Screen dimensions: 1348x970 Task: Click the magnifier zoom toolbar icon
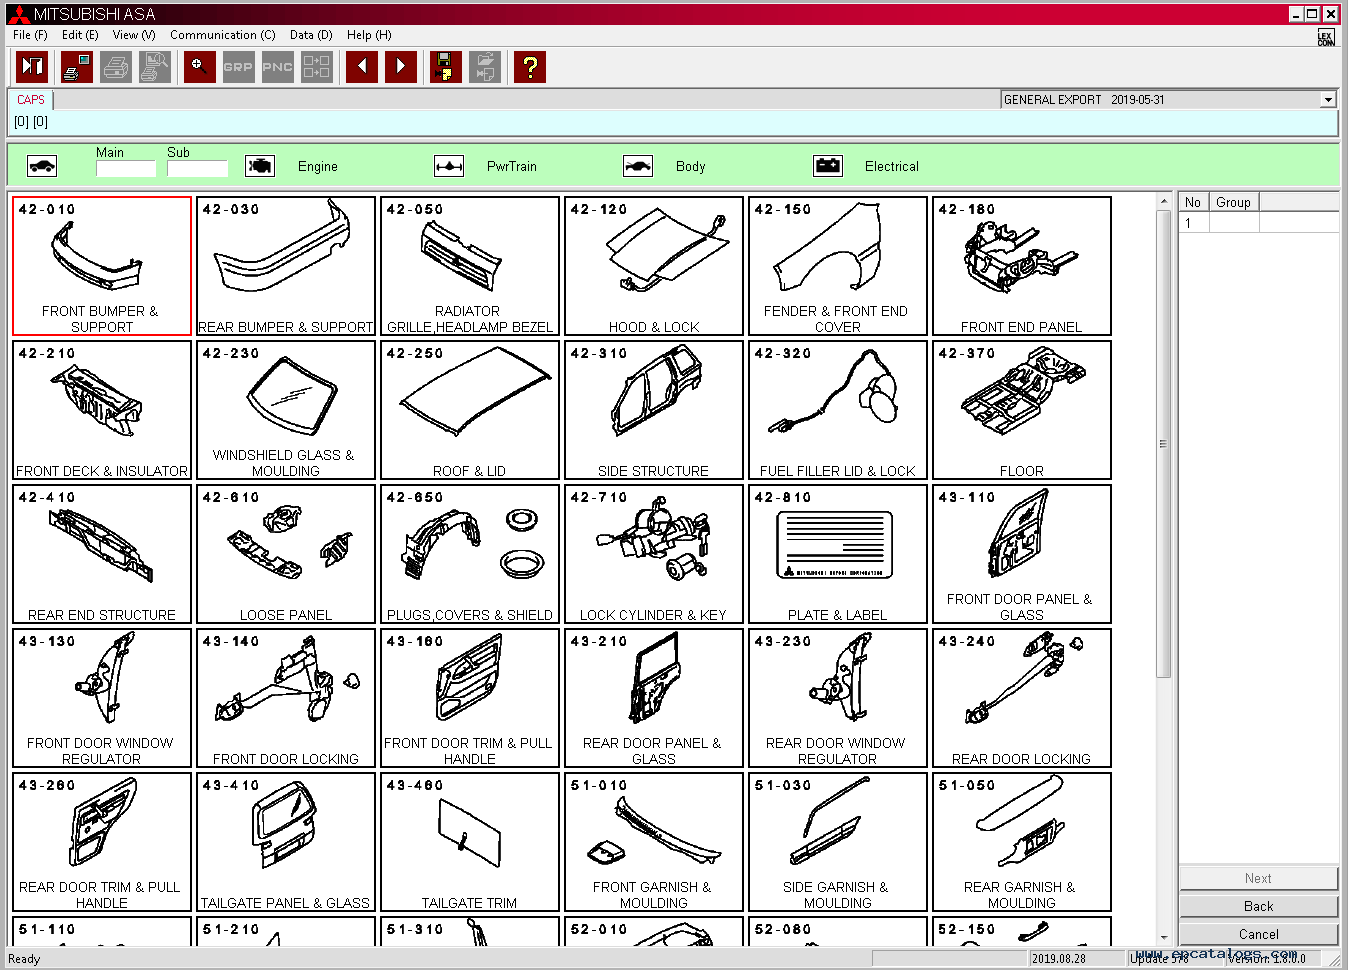click(200, 67)
